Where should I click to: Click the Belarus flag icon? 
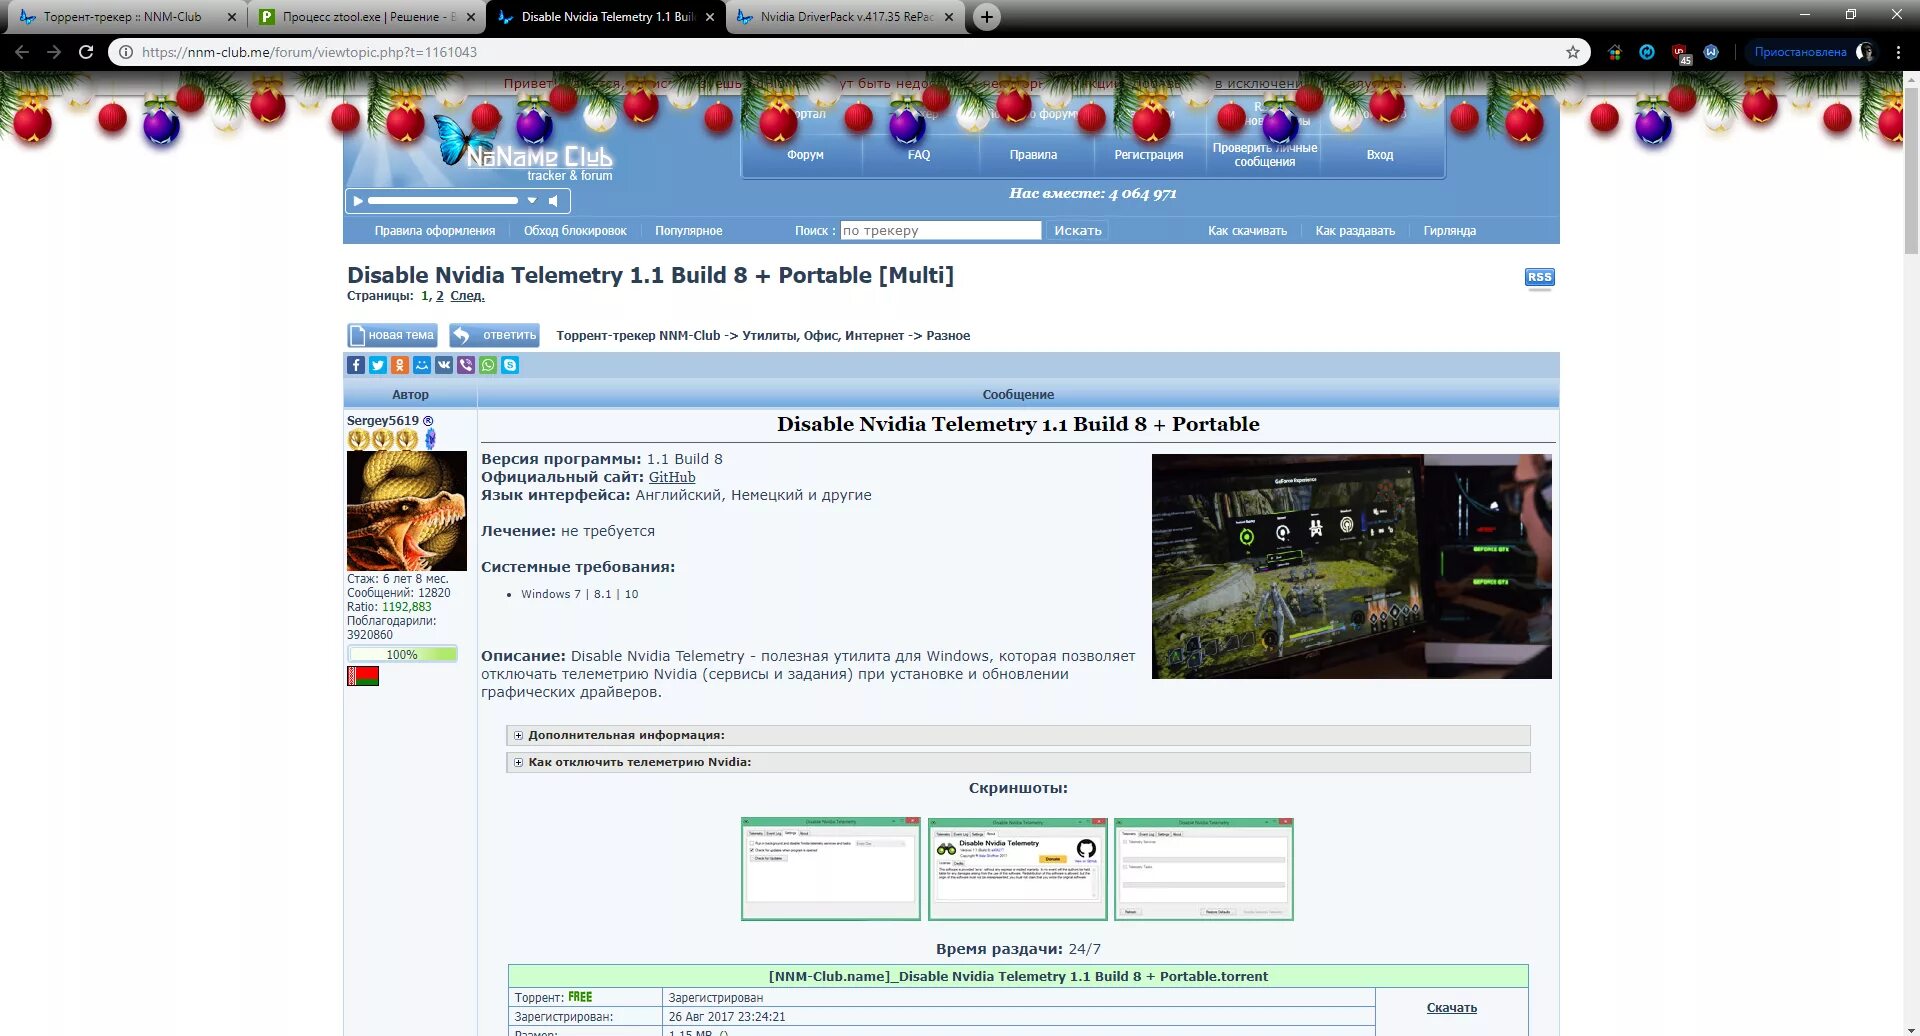pyautogui.click(x=363, y=676)
